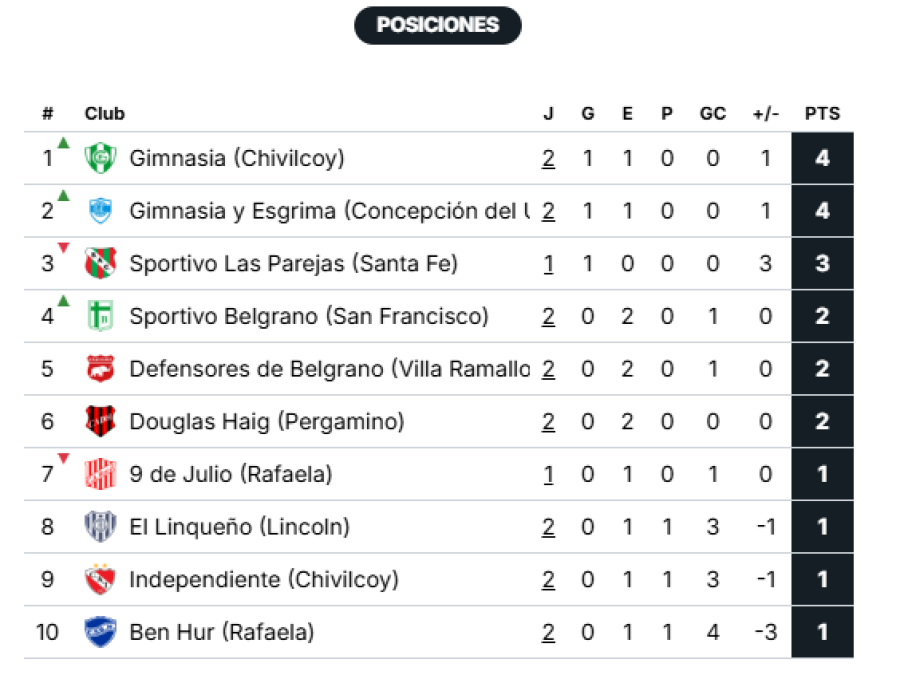900x683 pixels.
Task: Click the Sportivo Las Parejas crest icon
Action: [x=100, y=264]
